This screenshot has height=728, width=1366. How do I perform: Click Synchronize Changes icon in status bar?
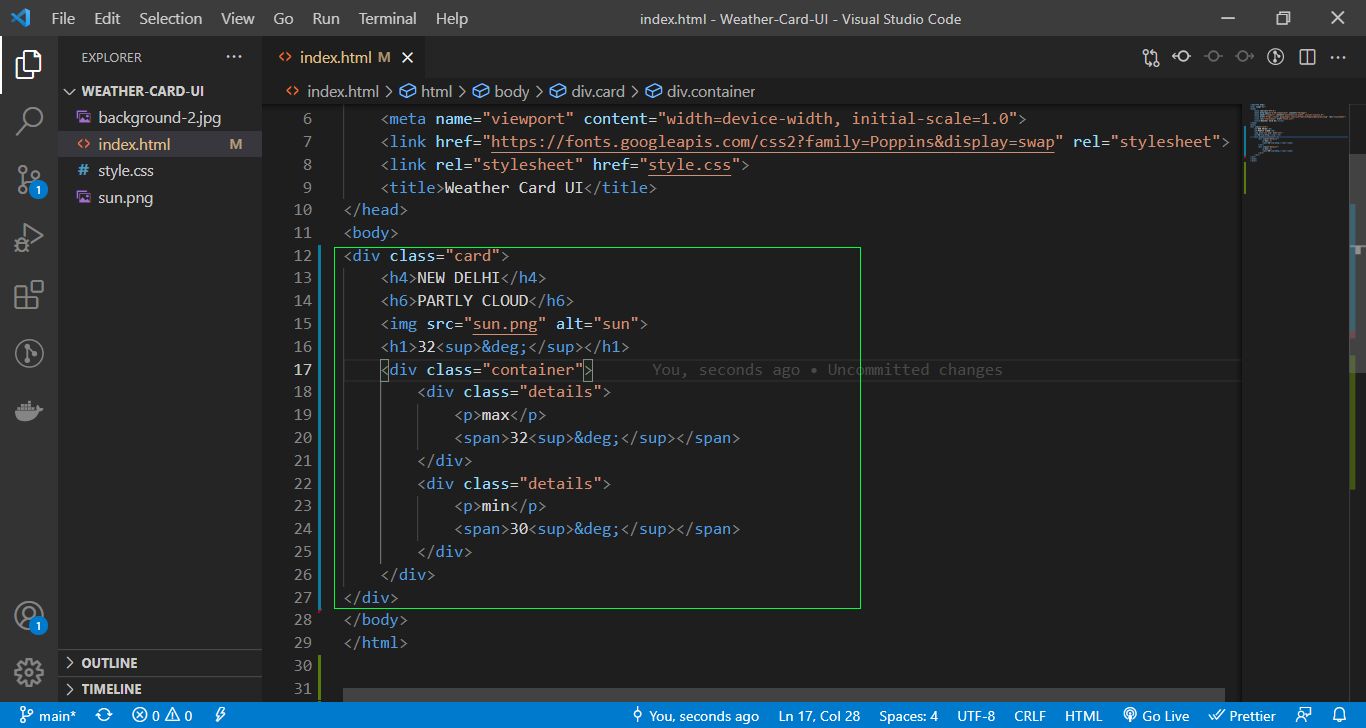103,716
